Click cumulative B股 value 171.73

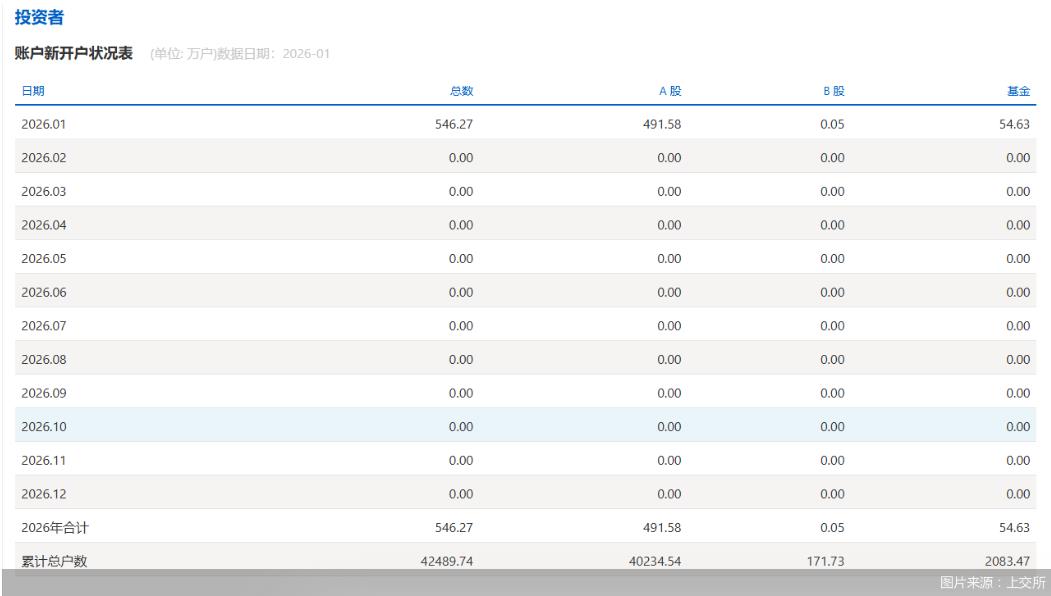coord(825,562)
